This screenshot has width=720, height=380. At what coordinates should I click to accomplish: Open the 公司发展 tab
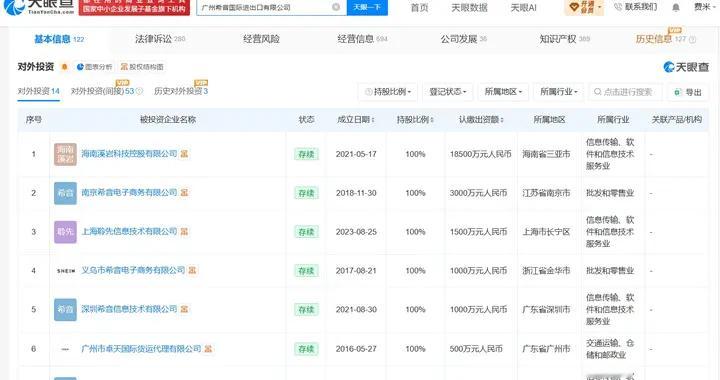coord(463,39)
